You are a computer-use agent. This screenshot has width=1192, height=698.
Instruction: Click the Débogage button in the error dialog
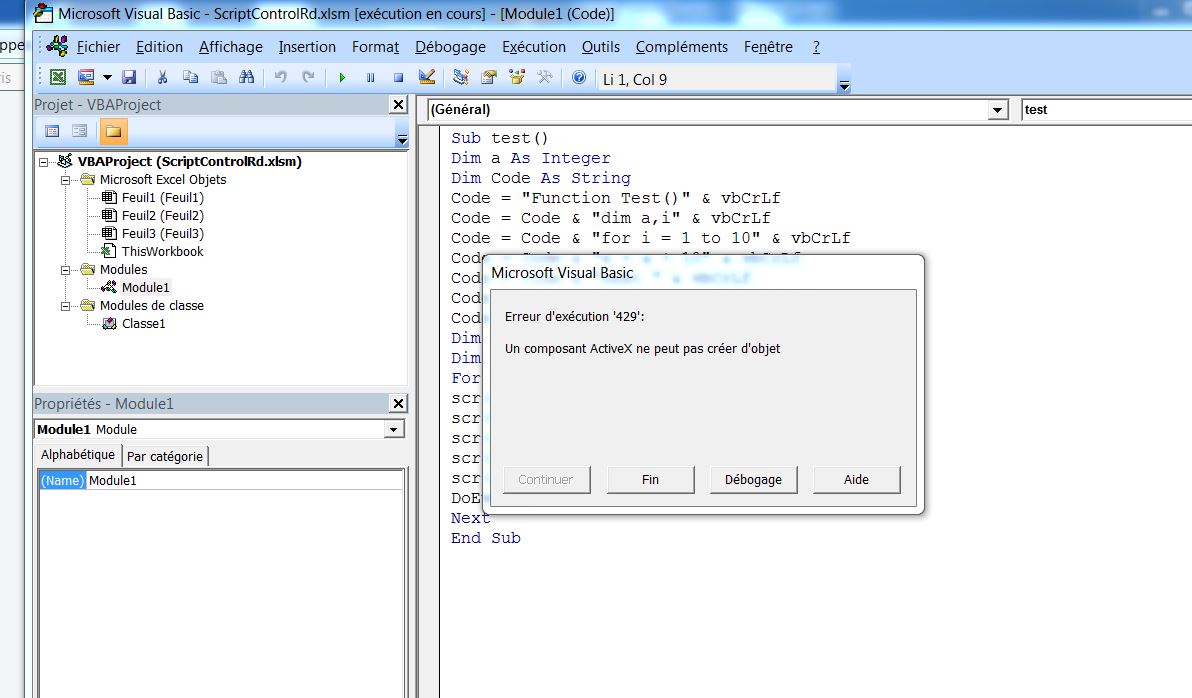coord(753,480)
